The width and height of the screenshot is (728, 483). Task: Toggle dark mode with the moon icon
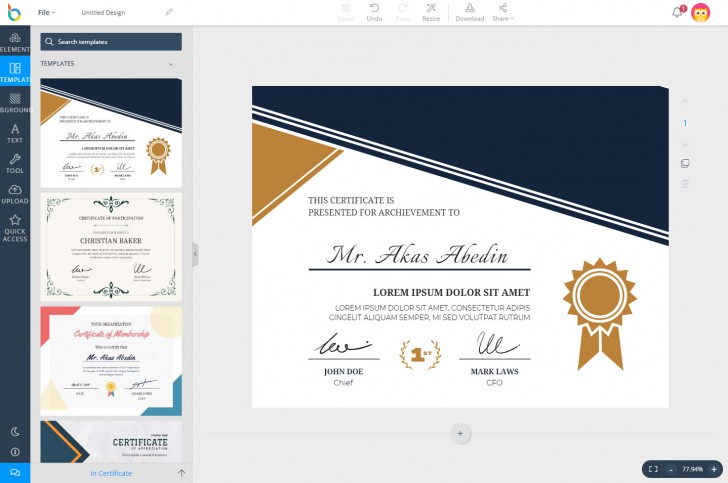15,431
